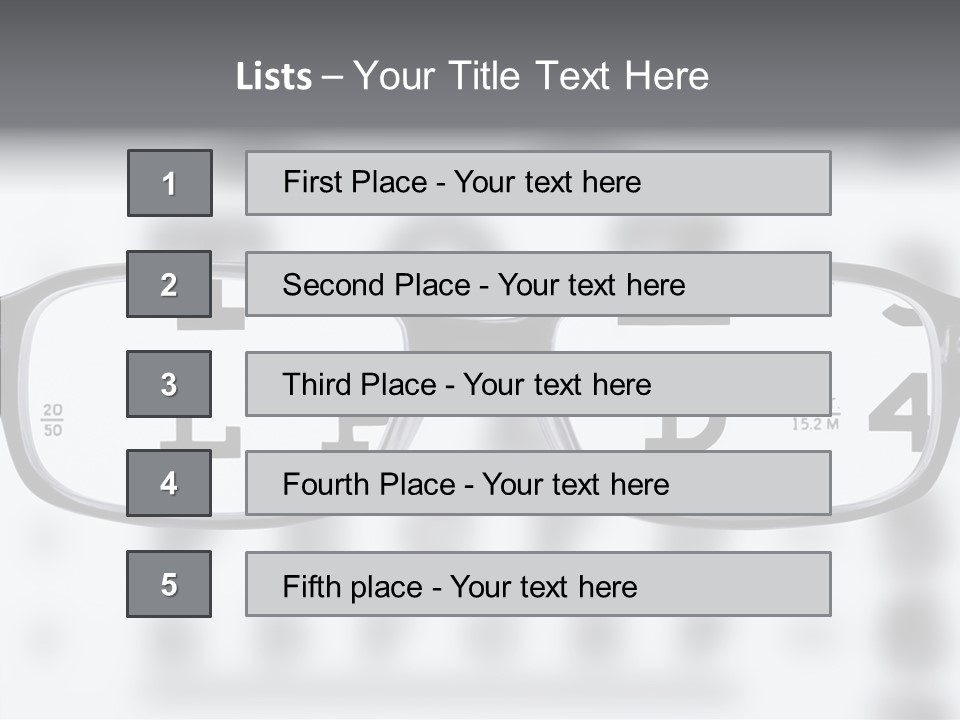Click the bold word Lists in title
960x720 pixels.
coord(274,77)
